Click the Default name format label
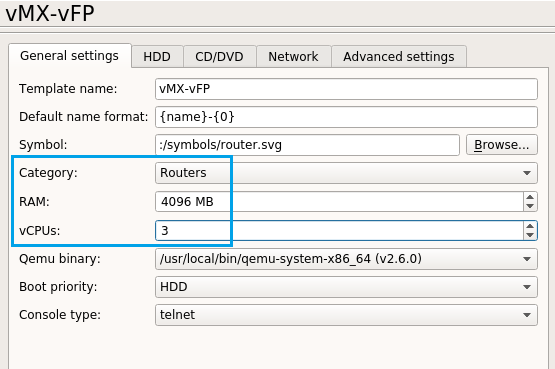 [x=84, y=117]
